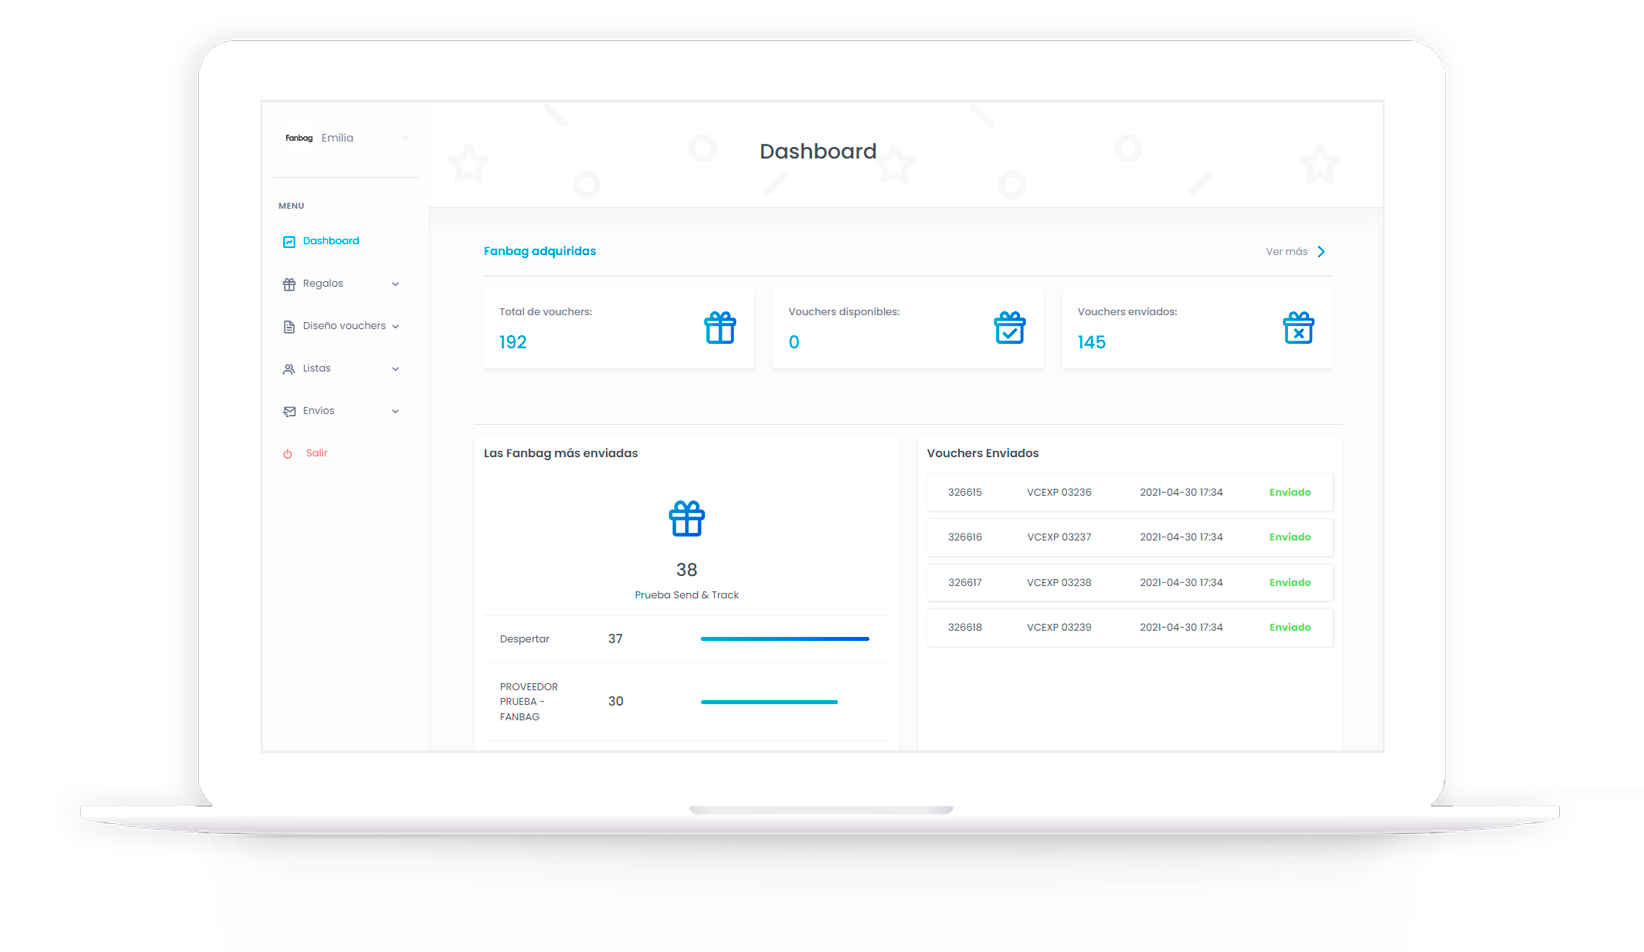Click the 0 vouchers disponibles value
The height and width of the screenshot is (952, 1644).
[x=794, y=342]
